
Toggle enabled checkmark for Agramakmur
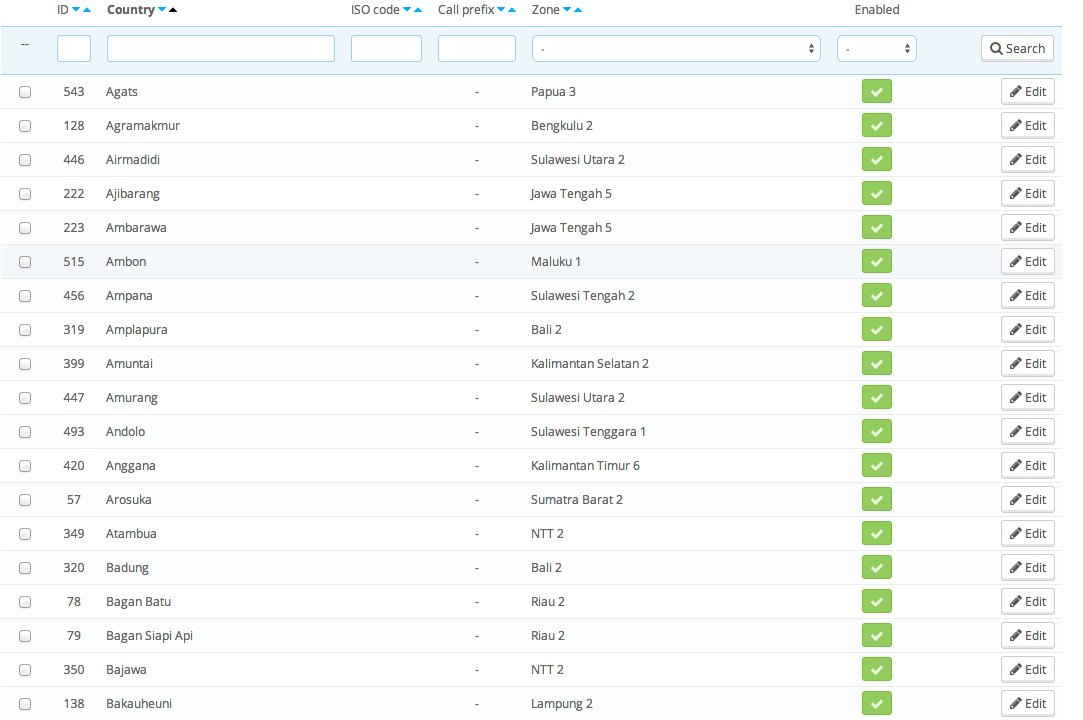[x=876, y=125]
